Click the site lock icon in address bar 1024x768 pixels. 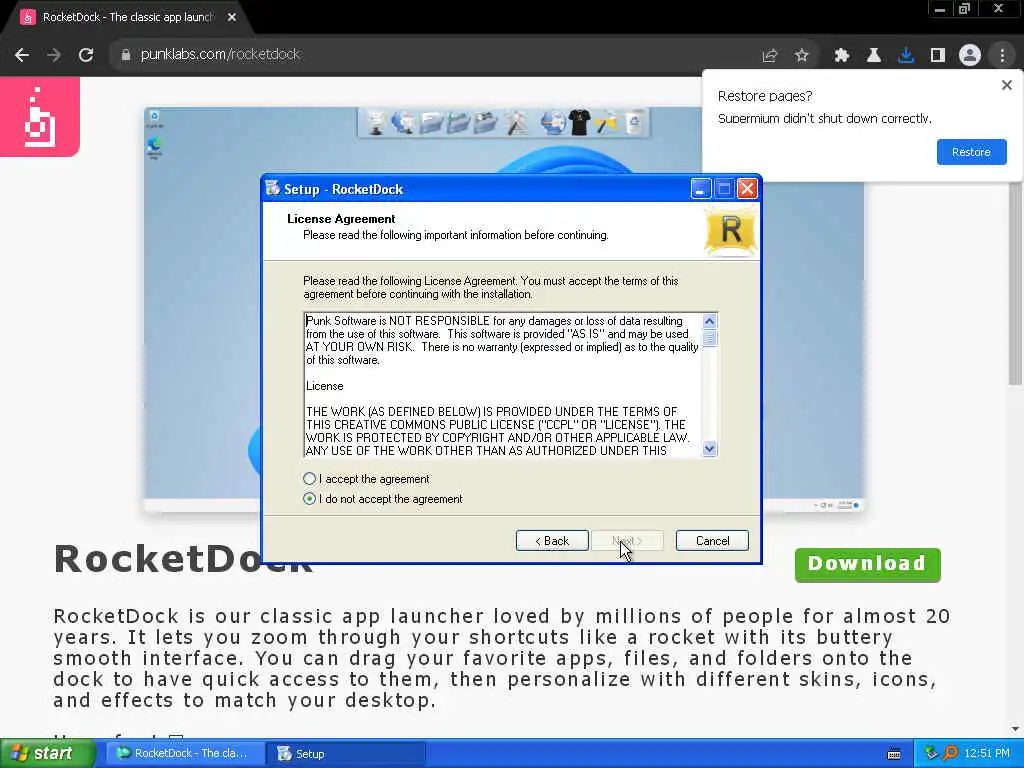coord(126,55)
